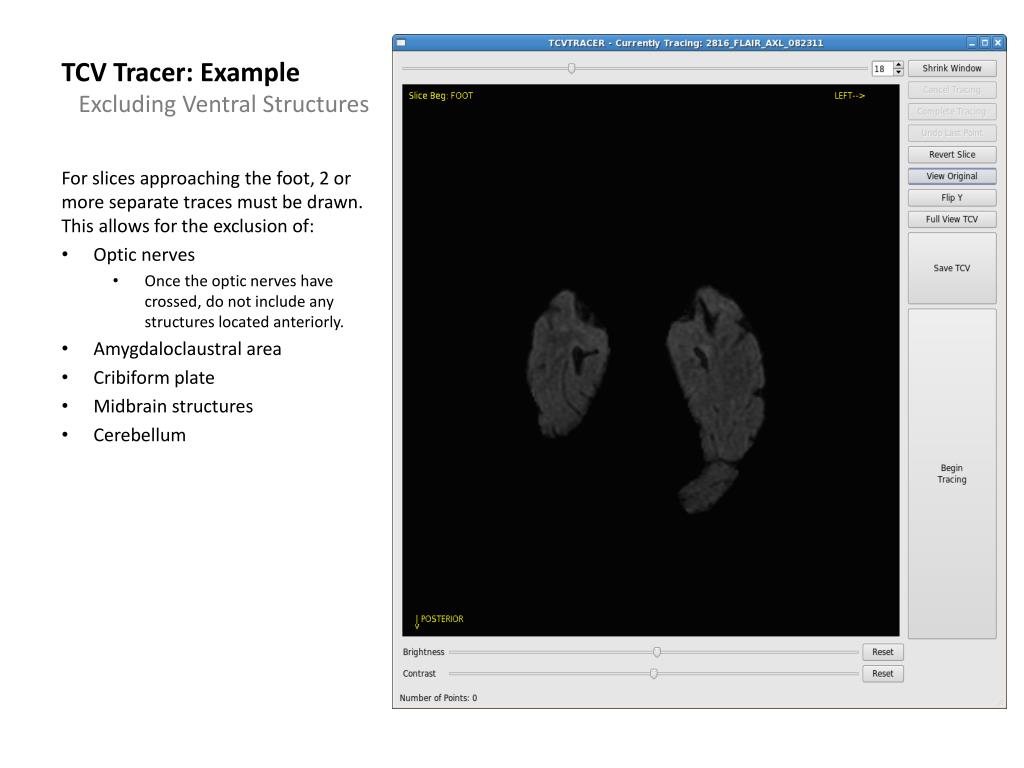Maximize the TCVTRACER window
The image size is (1024, 768).
985,43
